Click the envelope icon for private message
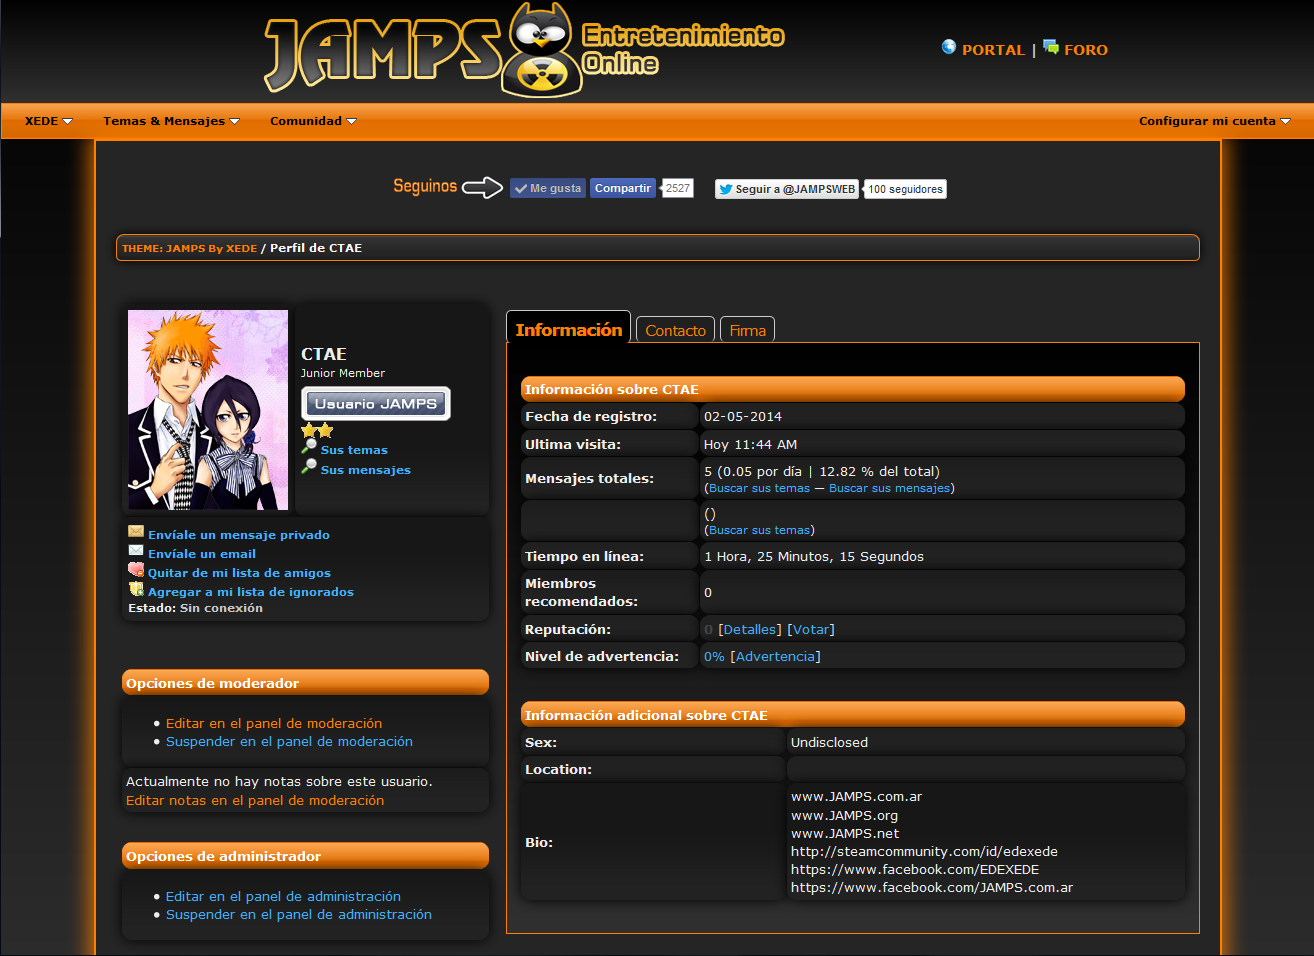Image resolution: width=1314 pixels, height=956 pixels. coord(136,532)
